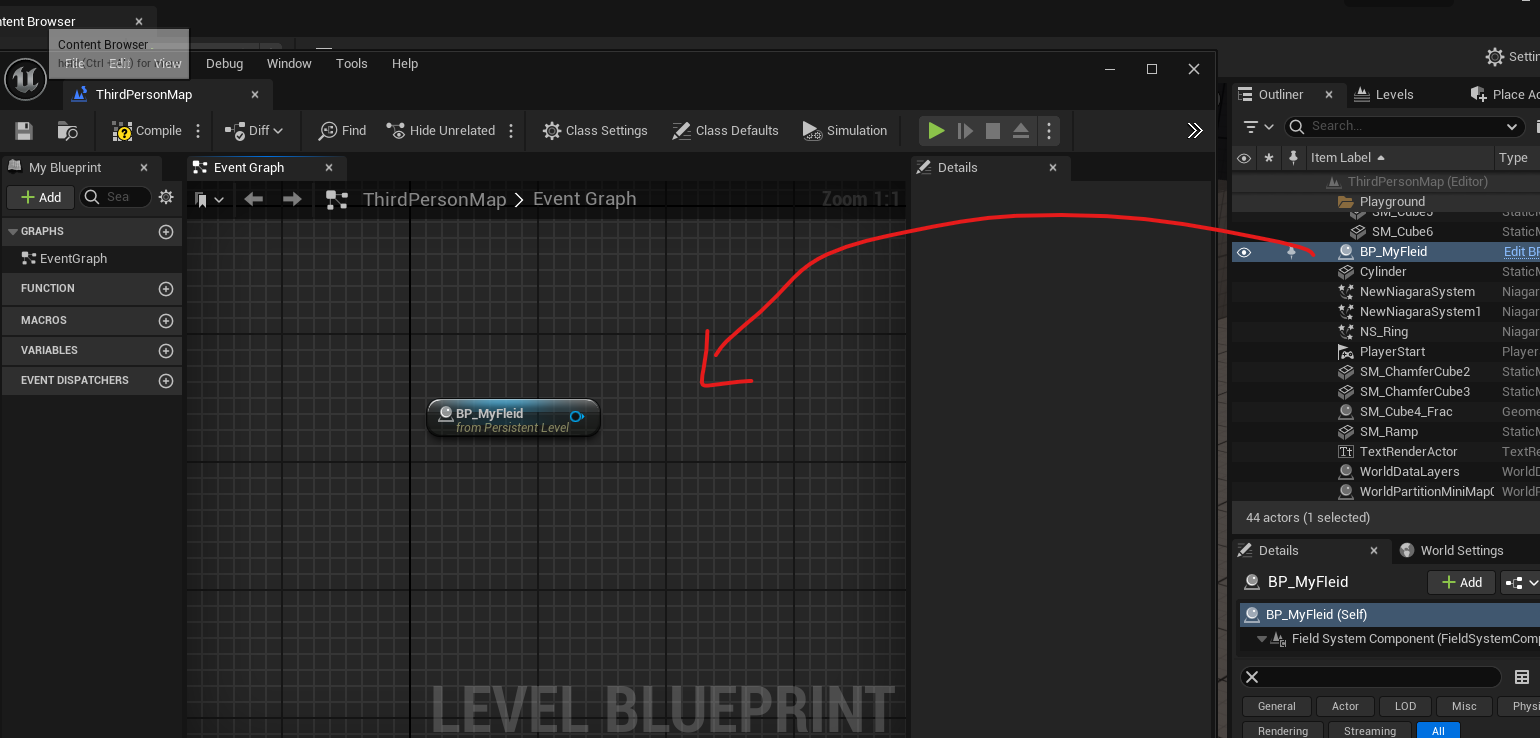Click the My Blueprint search field
This screenshot has width=1540, height=738.
click(x=115, y=198)
